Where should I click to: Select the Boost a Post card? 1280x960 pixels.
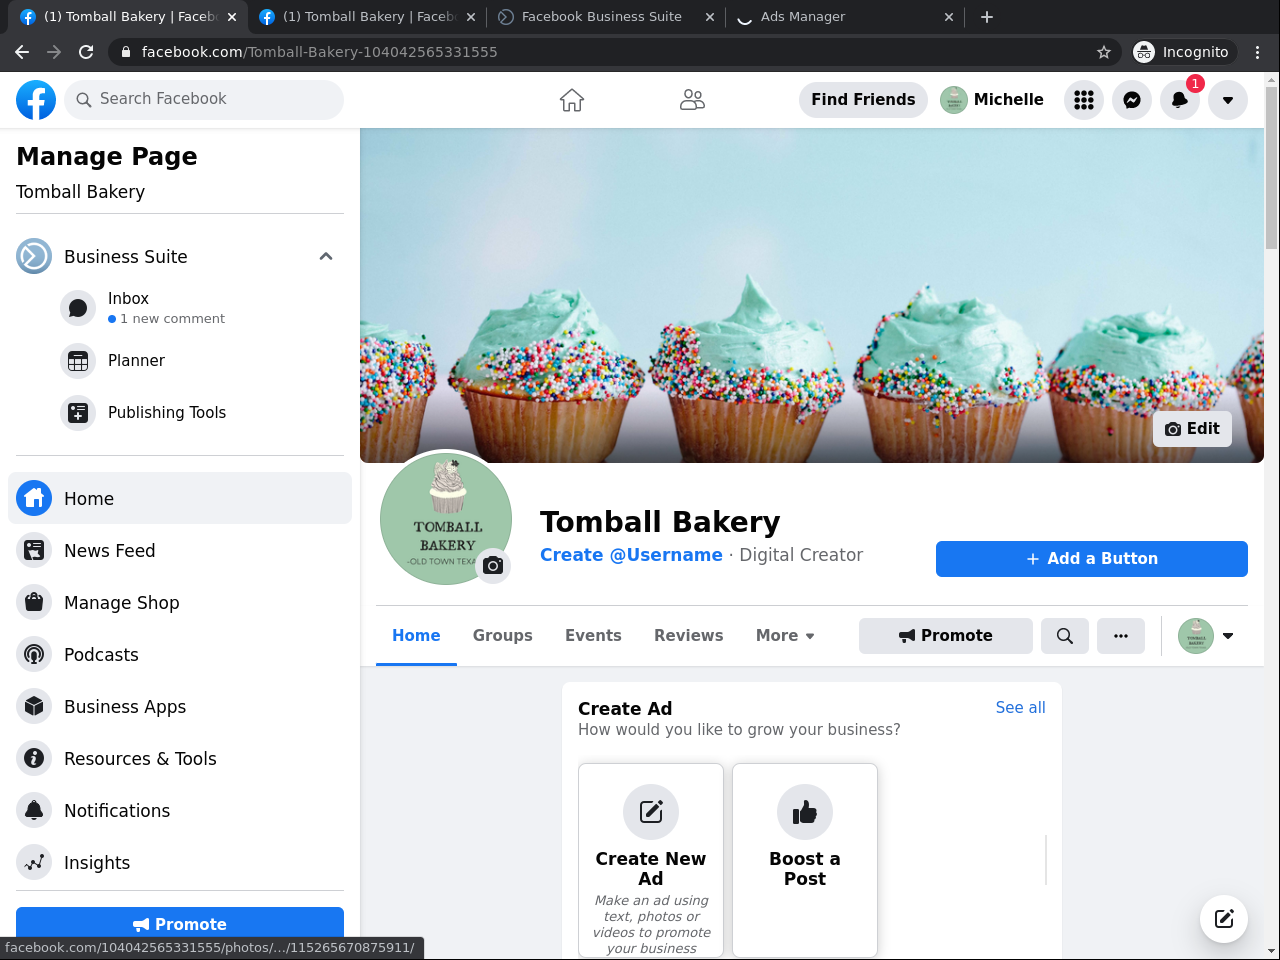tap(805, 861)
